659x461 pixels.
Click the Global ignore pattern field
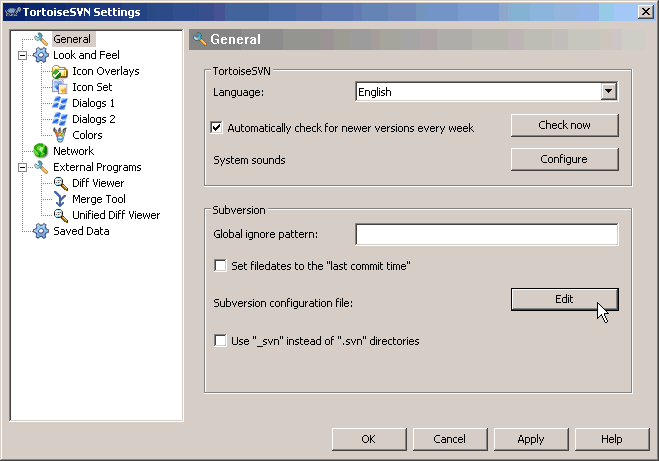(487, 234)
